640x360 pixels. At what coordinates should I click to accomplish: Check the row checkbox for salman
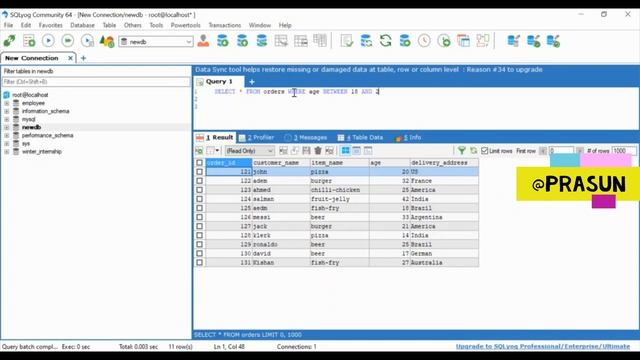coord(199,199)
